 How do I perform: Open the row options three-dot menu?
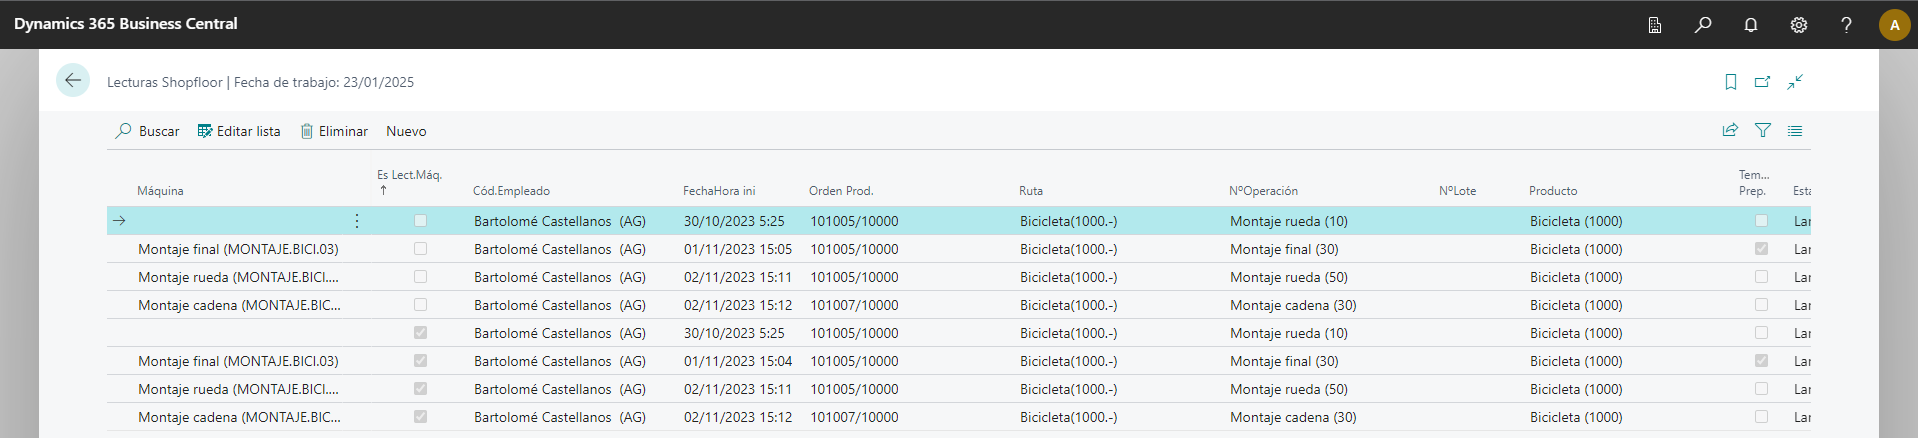coord(357,221)
